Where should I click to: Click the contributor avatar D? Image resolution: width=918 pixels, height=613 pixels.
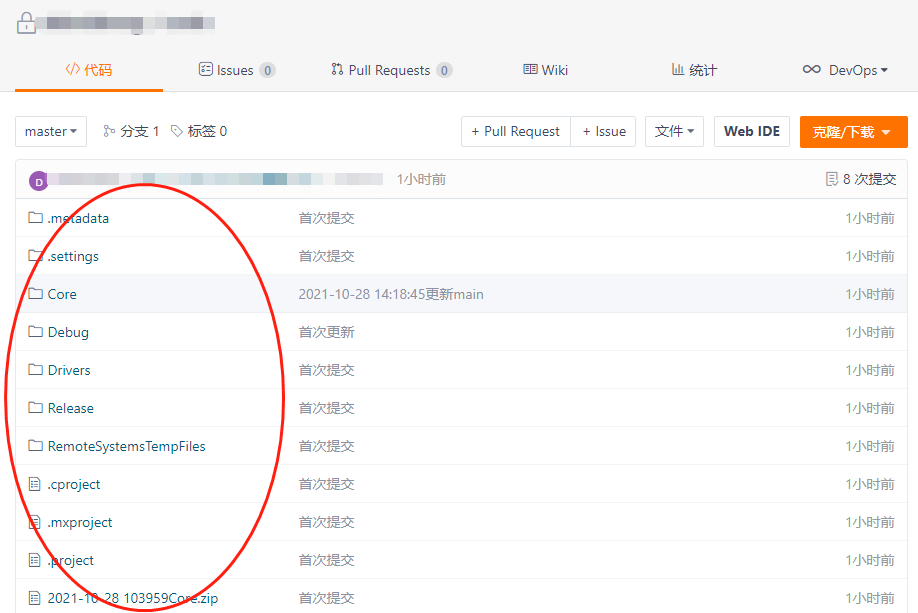[x=38, y=179]
